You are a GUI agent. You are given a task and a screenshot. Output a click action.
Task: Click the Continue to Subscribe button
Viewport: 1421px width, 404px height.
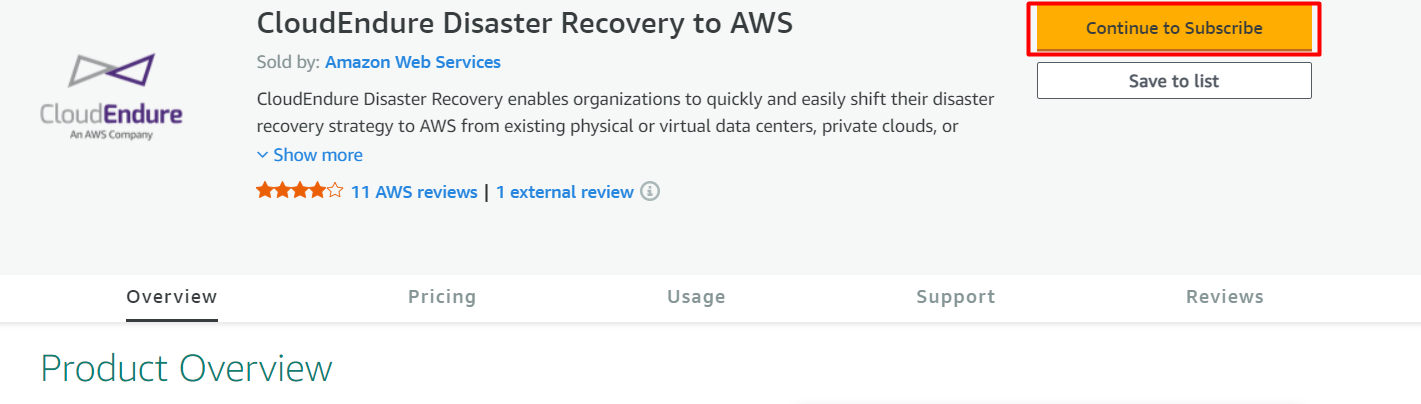[1174, 28]
